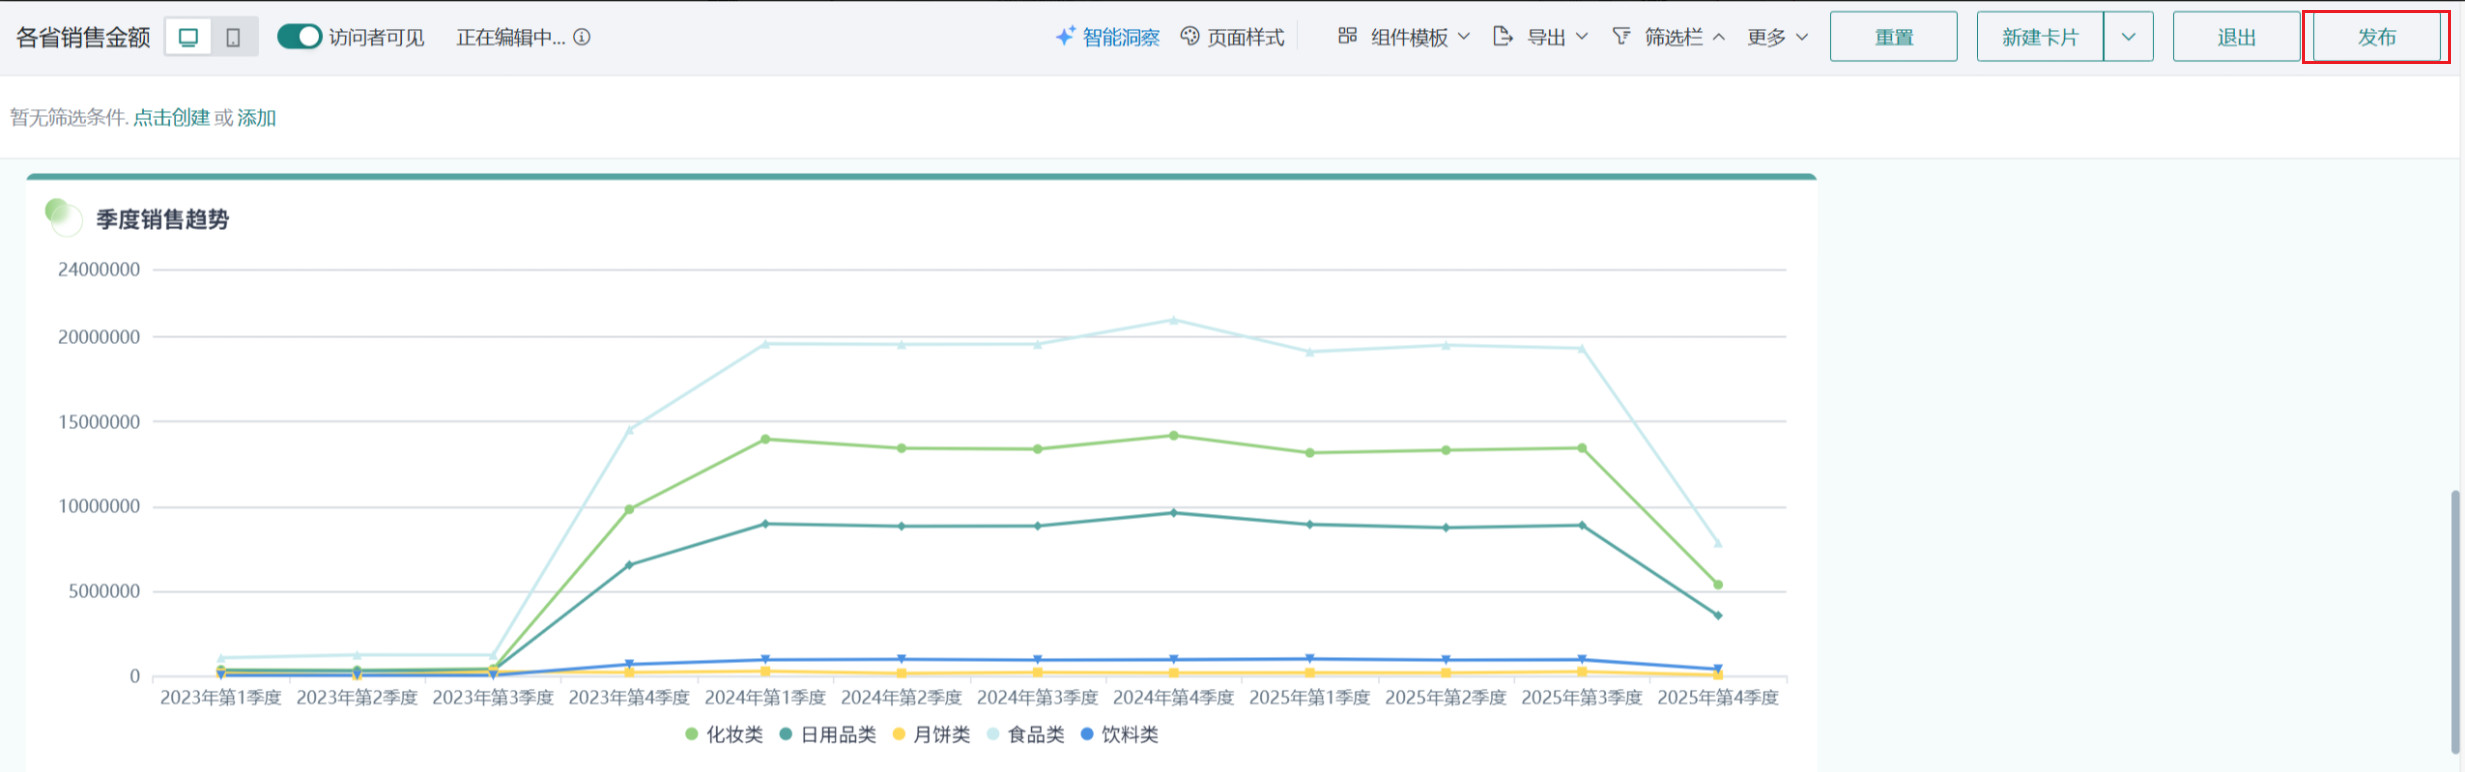The width and height of the screenshot is (2465, 772).
Task: Toggle the 访问者可见 switch
Action: (299, 37)
